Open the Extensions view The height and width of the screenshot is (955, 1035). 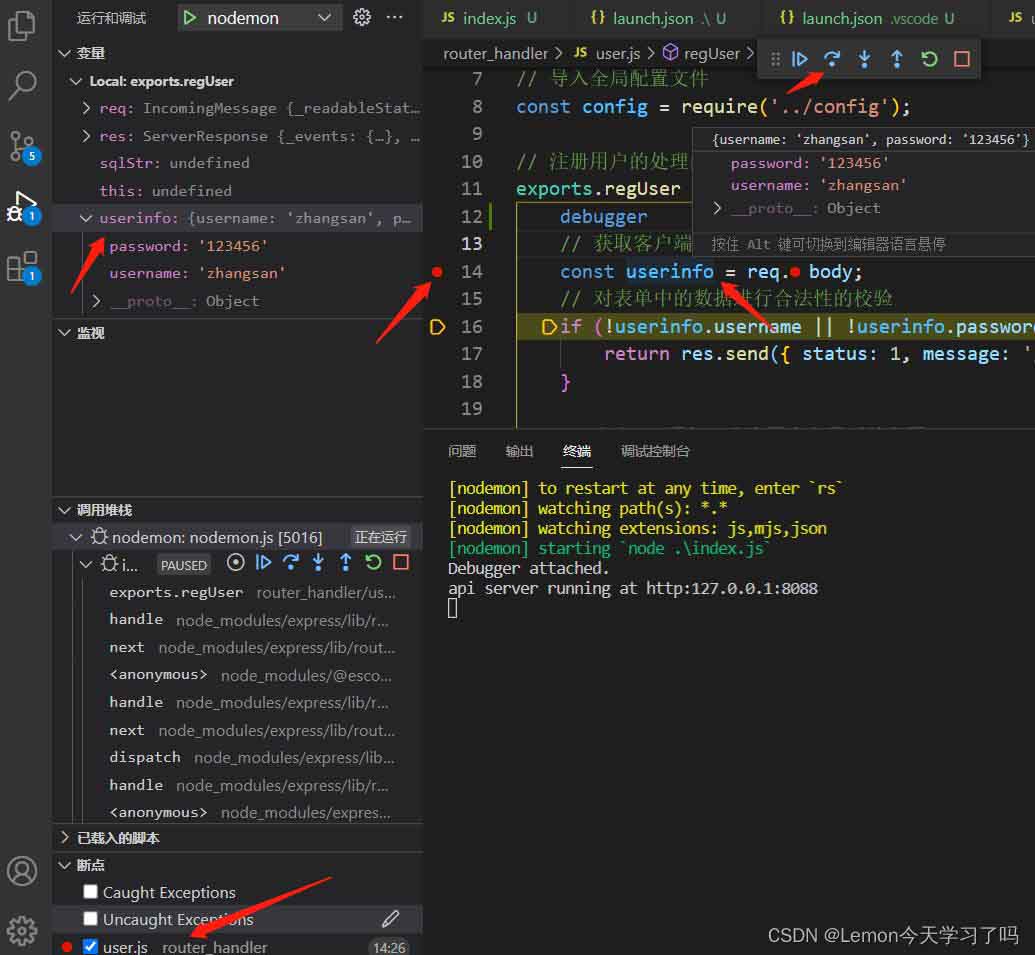coord(22,267)
